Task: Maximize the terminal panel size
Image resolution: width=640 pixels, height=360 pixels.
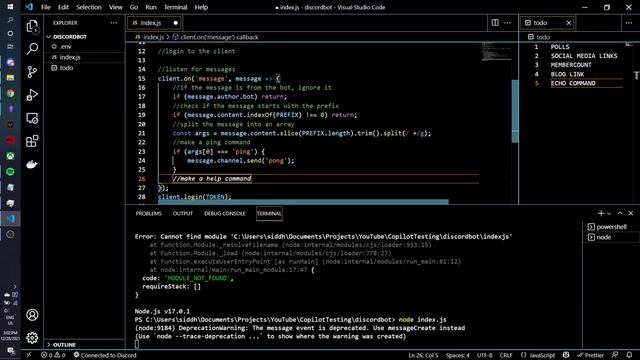Action: coord(620,213)
